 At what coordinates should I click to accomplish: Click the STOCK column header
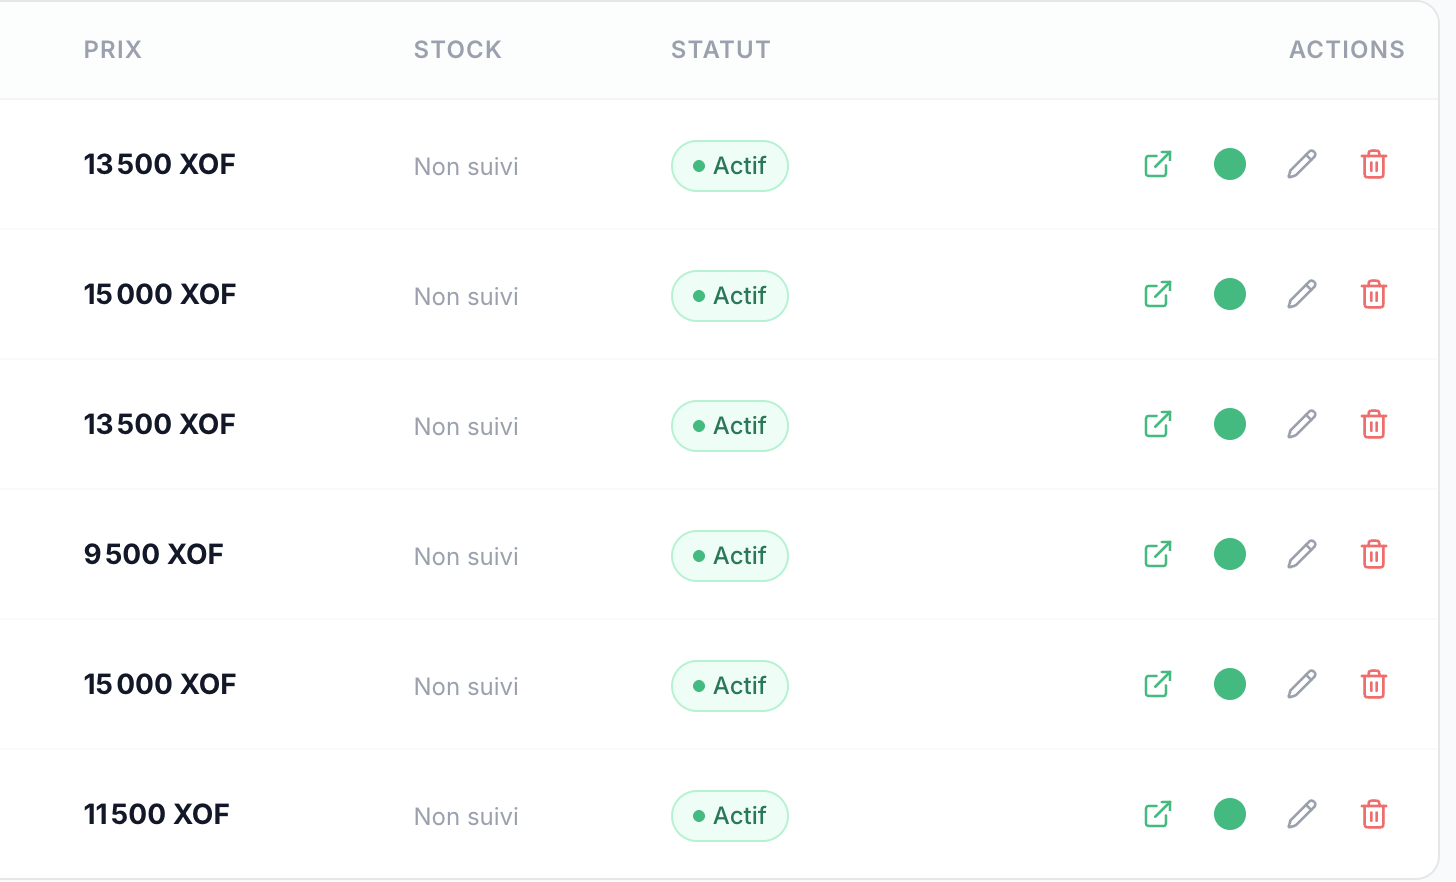[458, 50]
